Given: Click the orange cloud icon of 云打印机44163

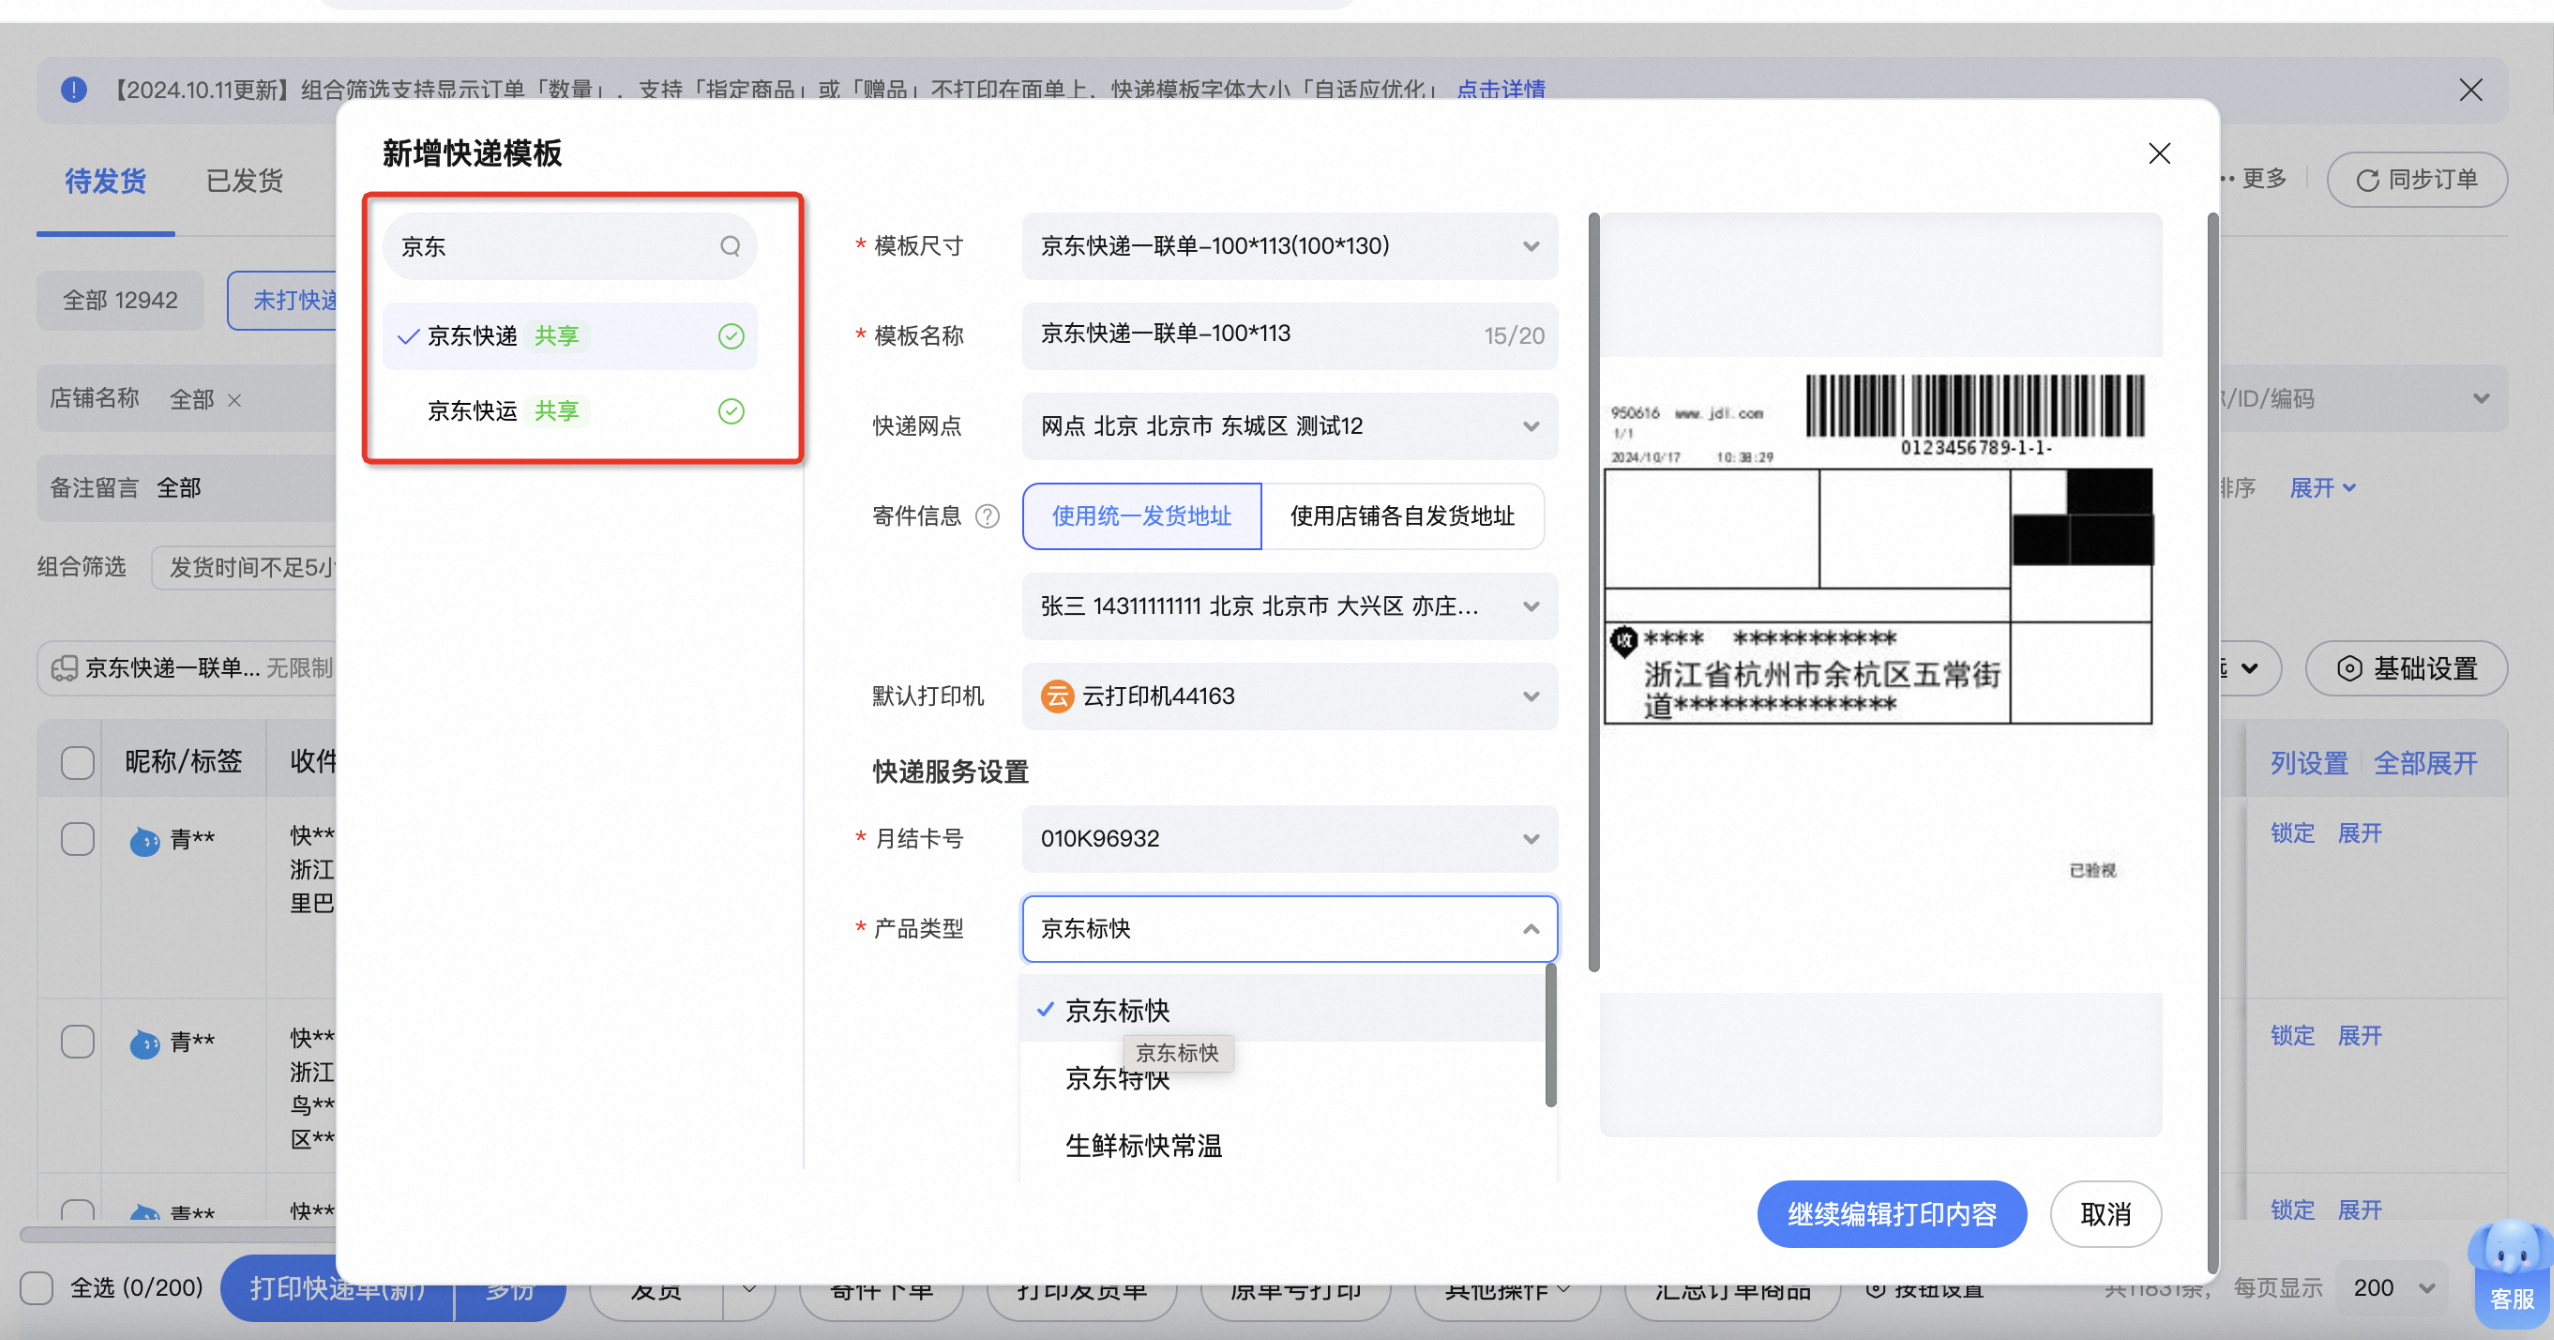Looking at the screenshot, I should [1057, 696].
